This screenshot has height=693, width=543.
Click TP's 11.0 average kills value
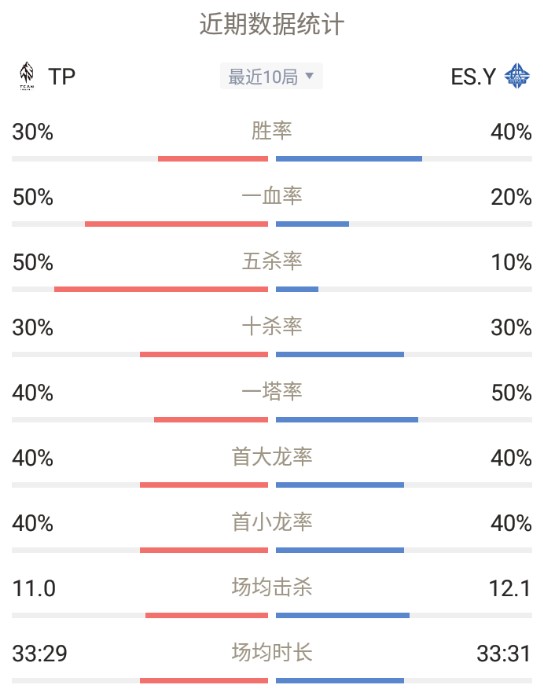(x=34, y=589)
